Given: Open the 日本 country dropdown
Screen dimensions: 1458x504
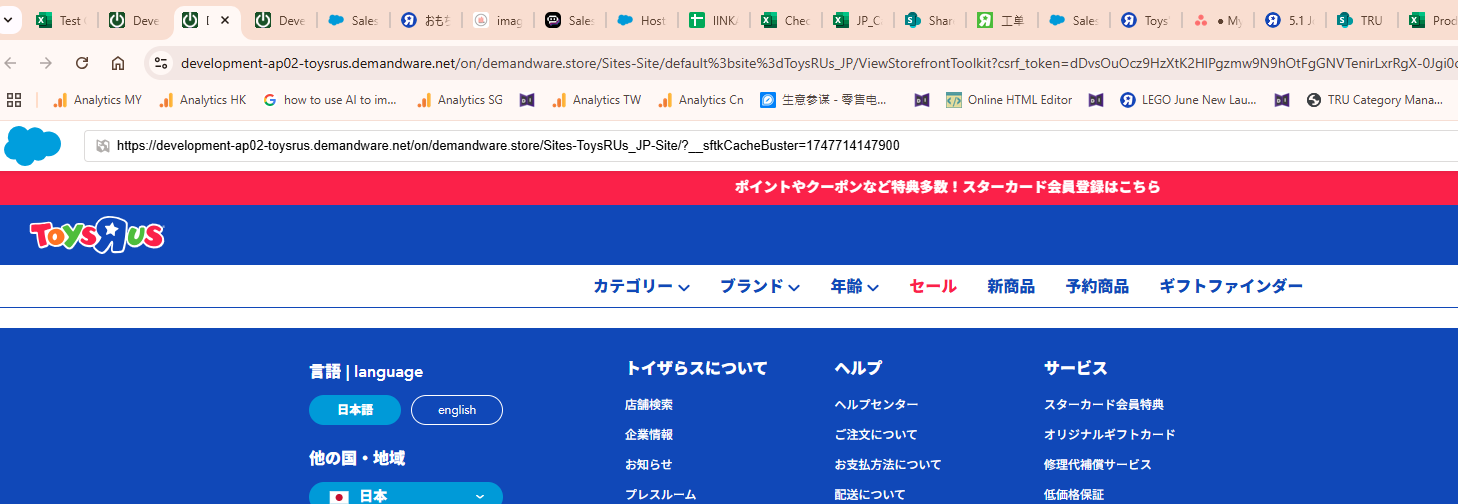Looking at the screenshot, I should (406, 494).
